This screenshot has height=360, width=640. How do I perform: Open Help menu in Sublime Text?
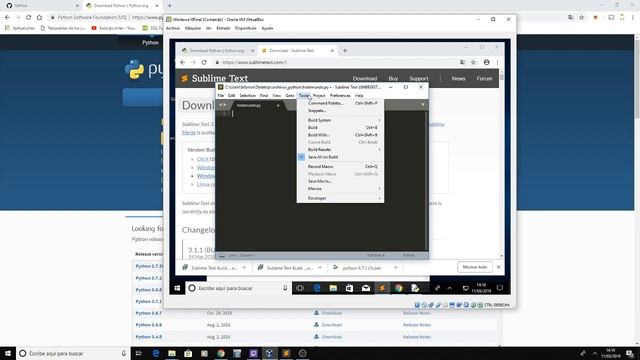359,96
